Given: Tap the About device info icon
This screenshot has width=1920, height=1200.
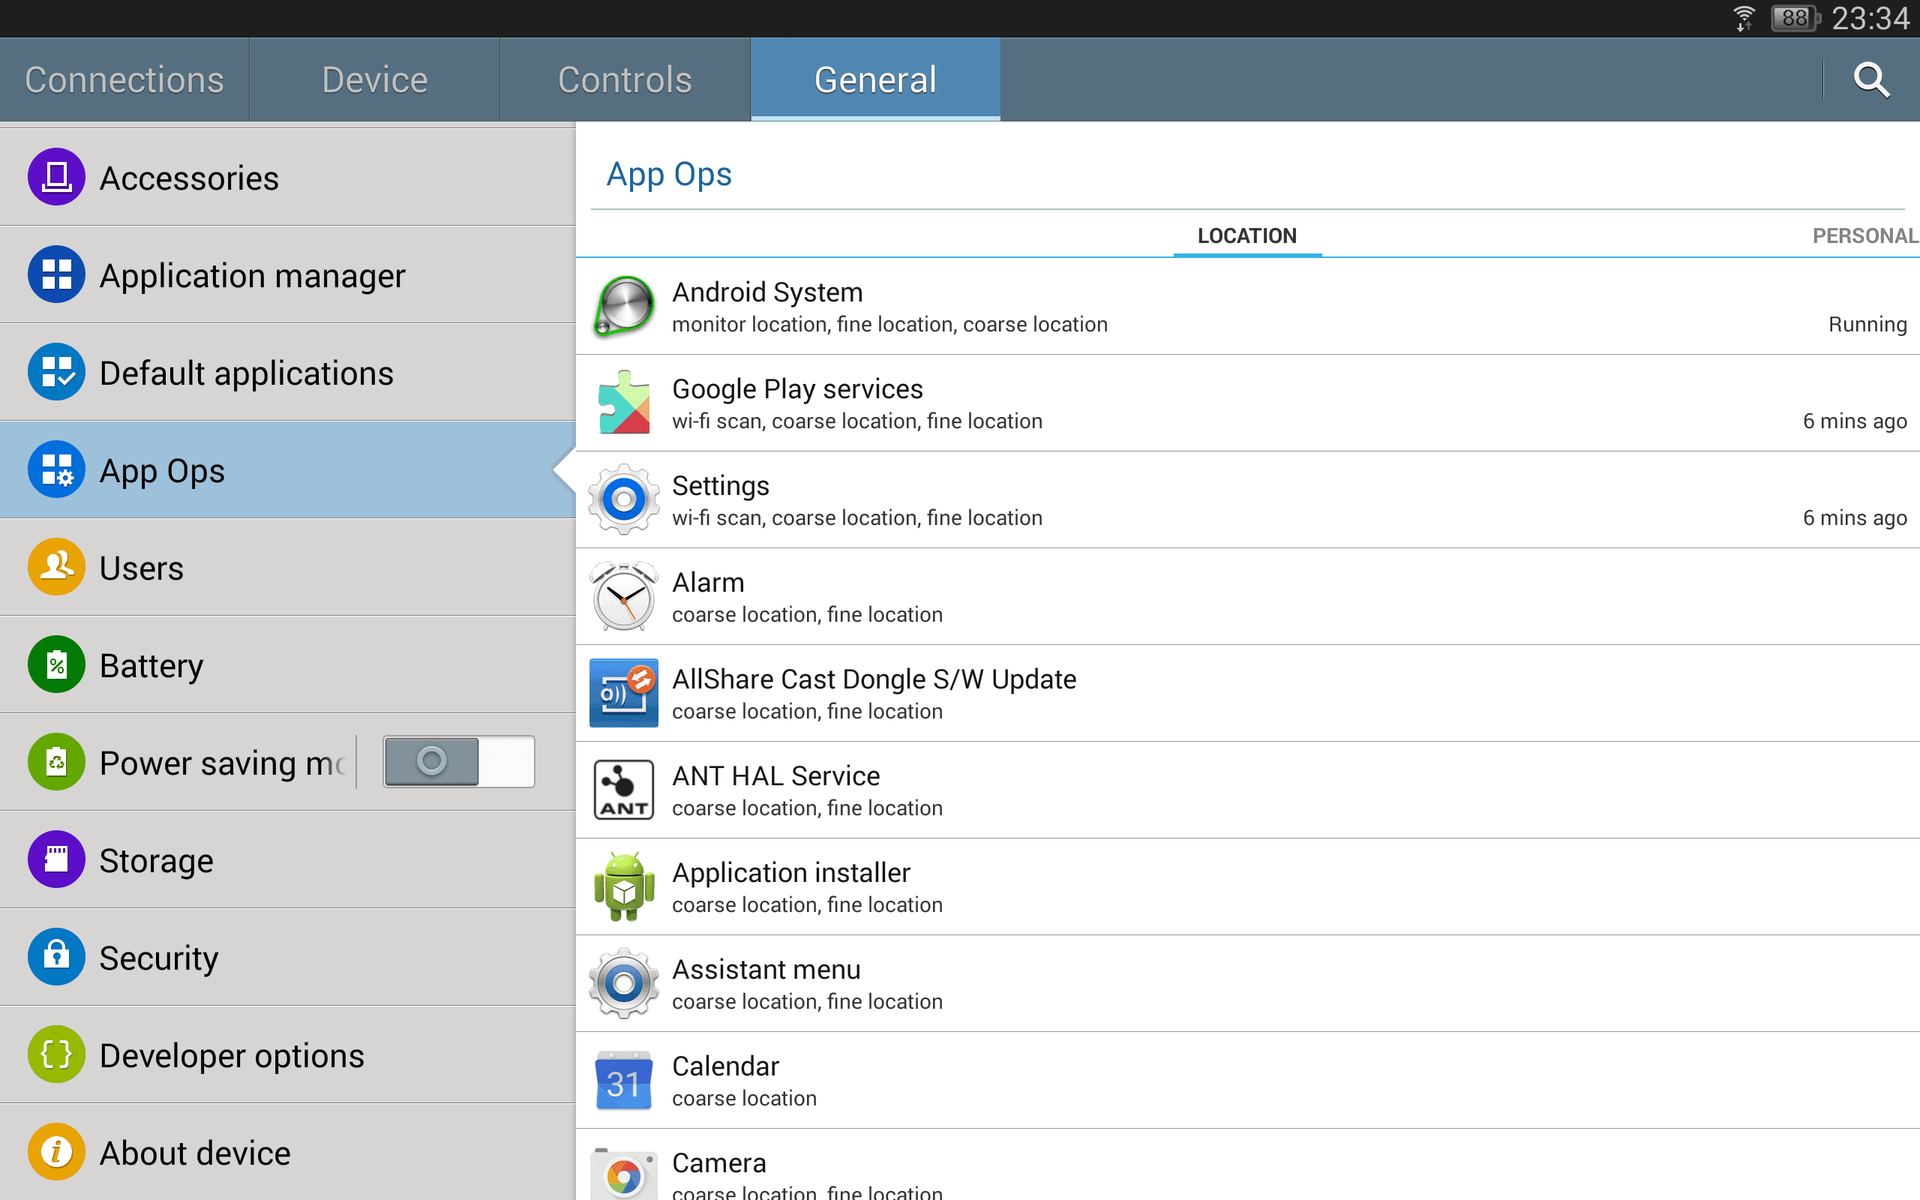Looking at the screenshot, I should (56, 1152).
